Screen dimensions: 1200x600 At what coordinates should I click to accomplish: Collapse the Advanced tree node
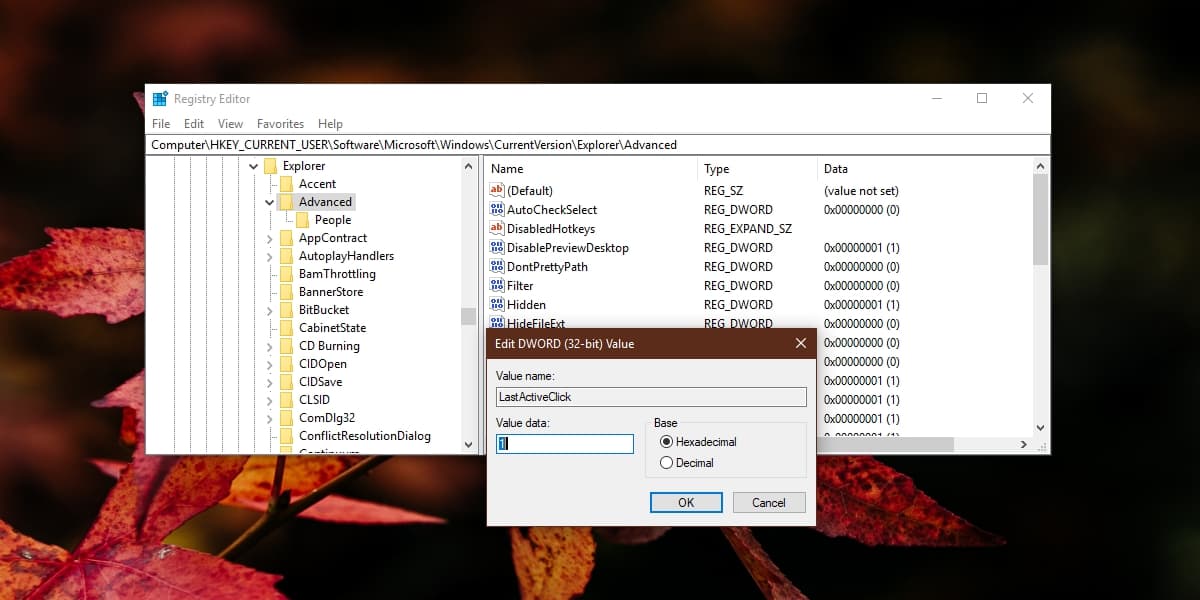269,202
